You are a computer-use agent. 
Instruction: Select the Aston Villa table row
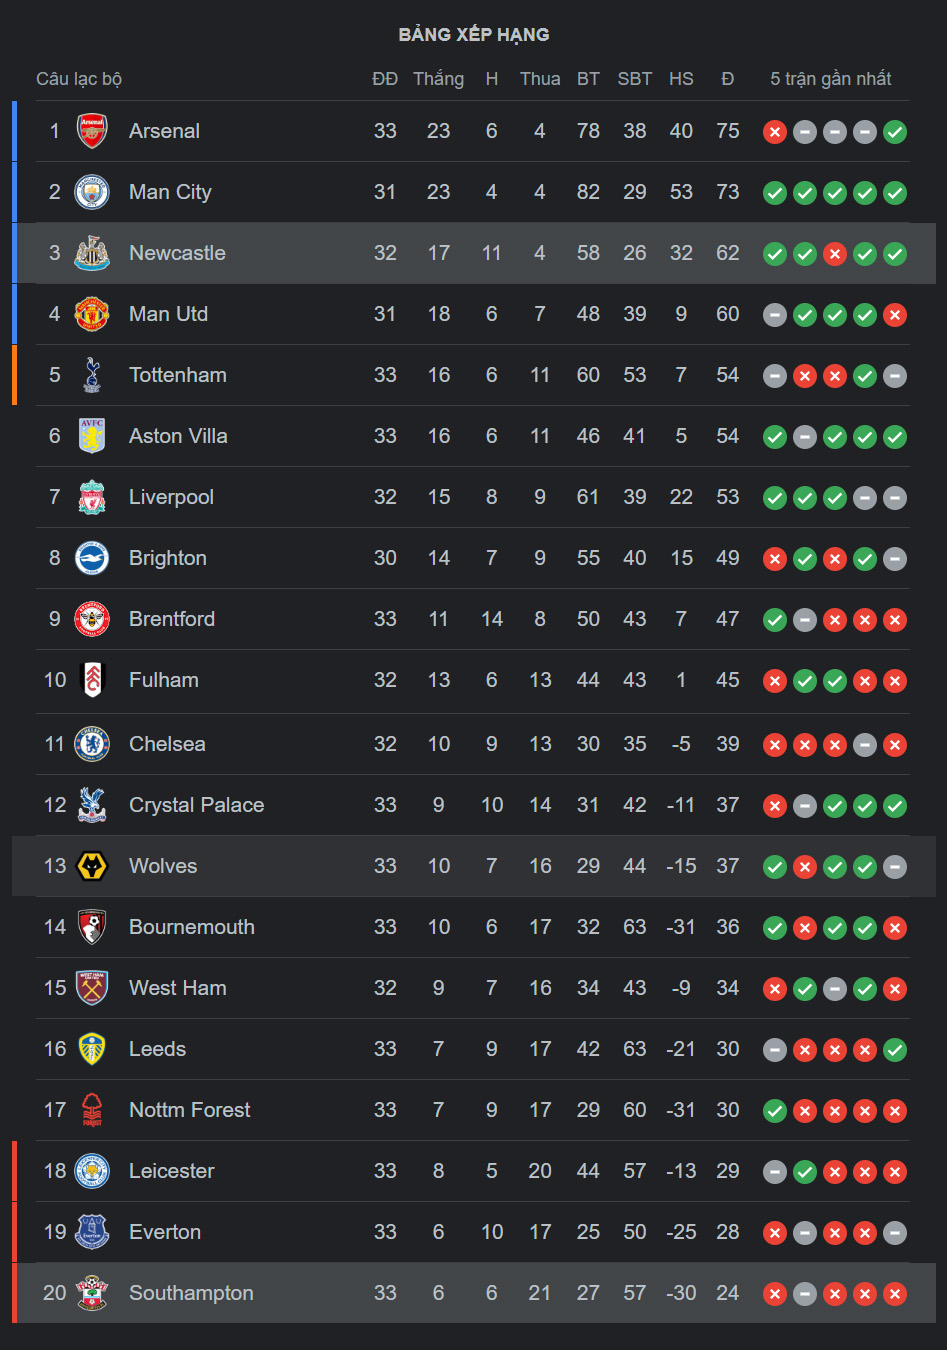(473, 436)
